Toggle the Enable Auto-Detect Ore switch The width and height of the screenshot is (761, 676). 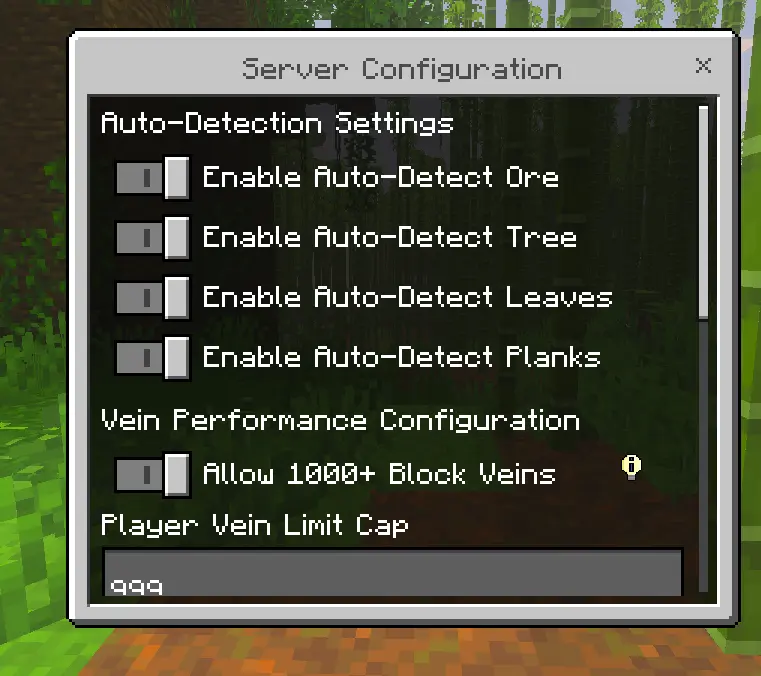152,178
